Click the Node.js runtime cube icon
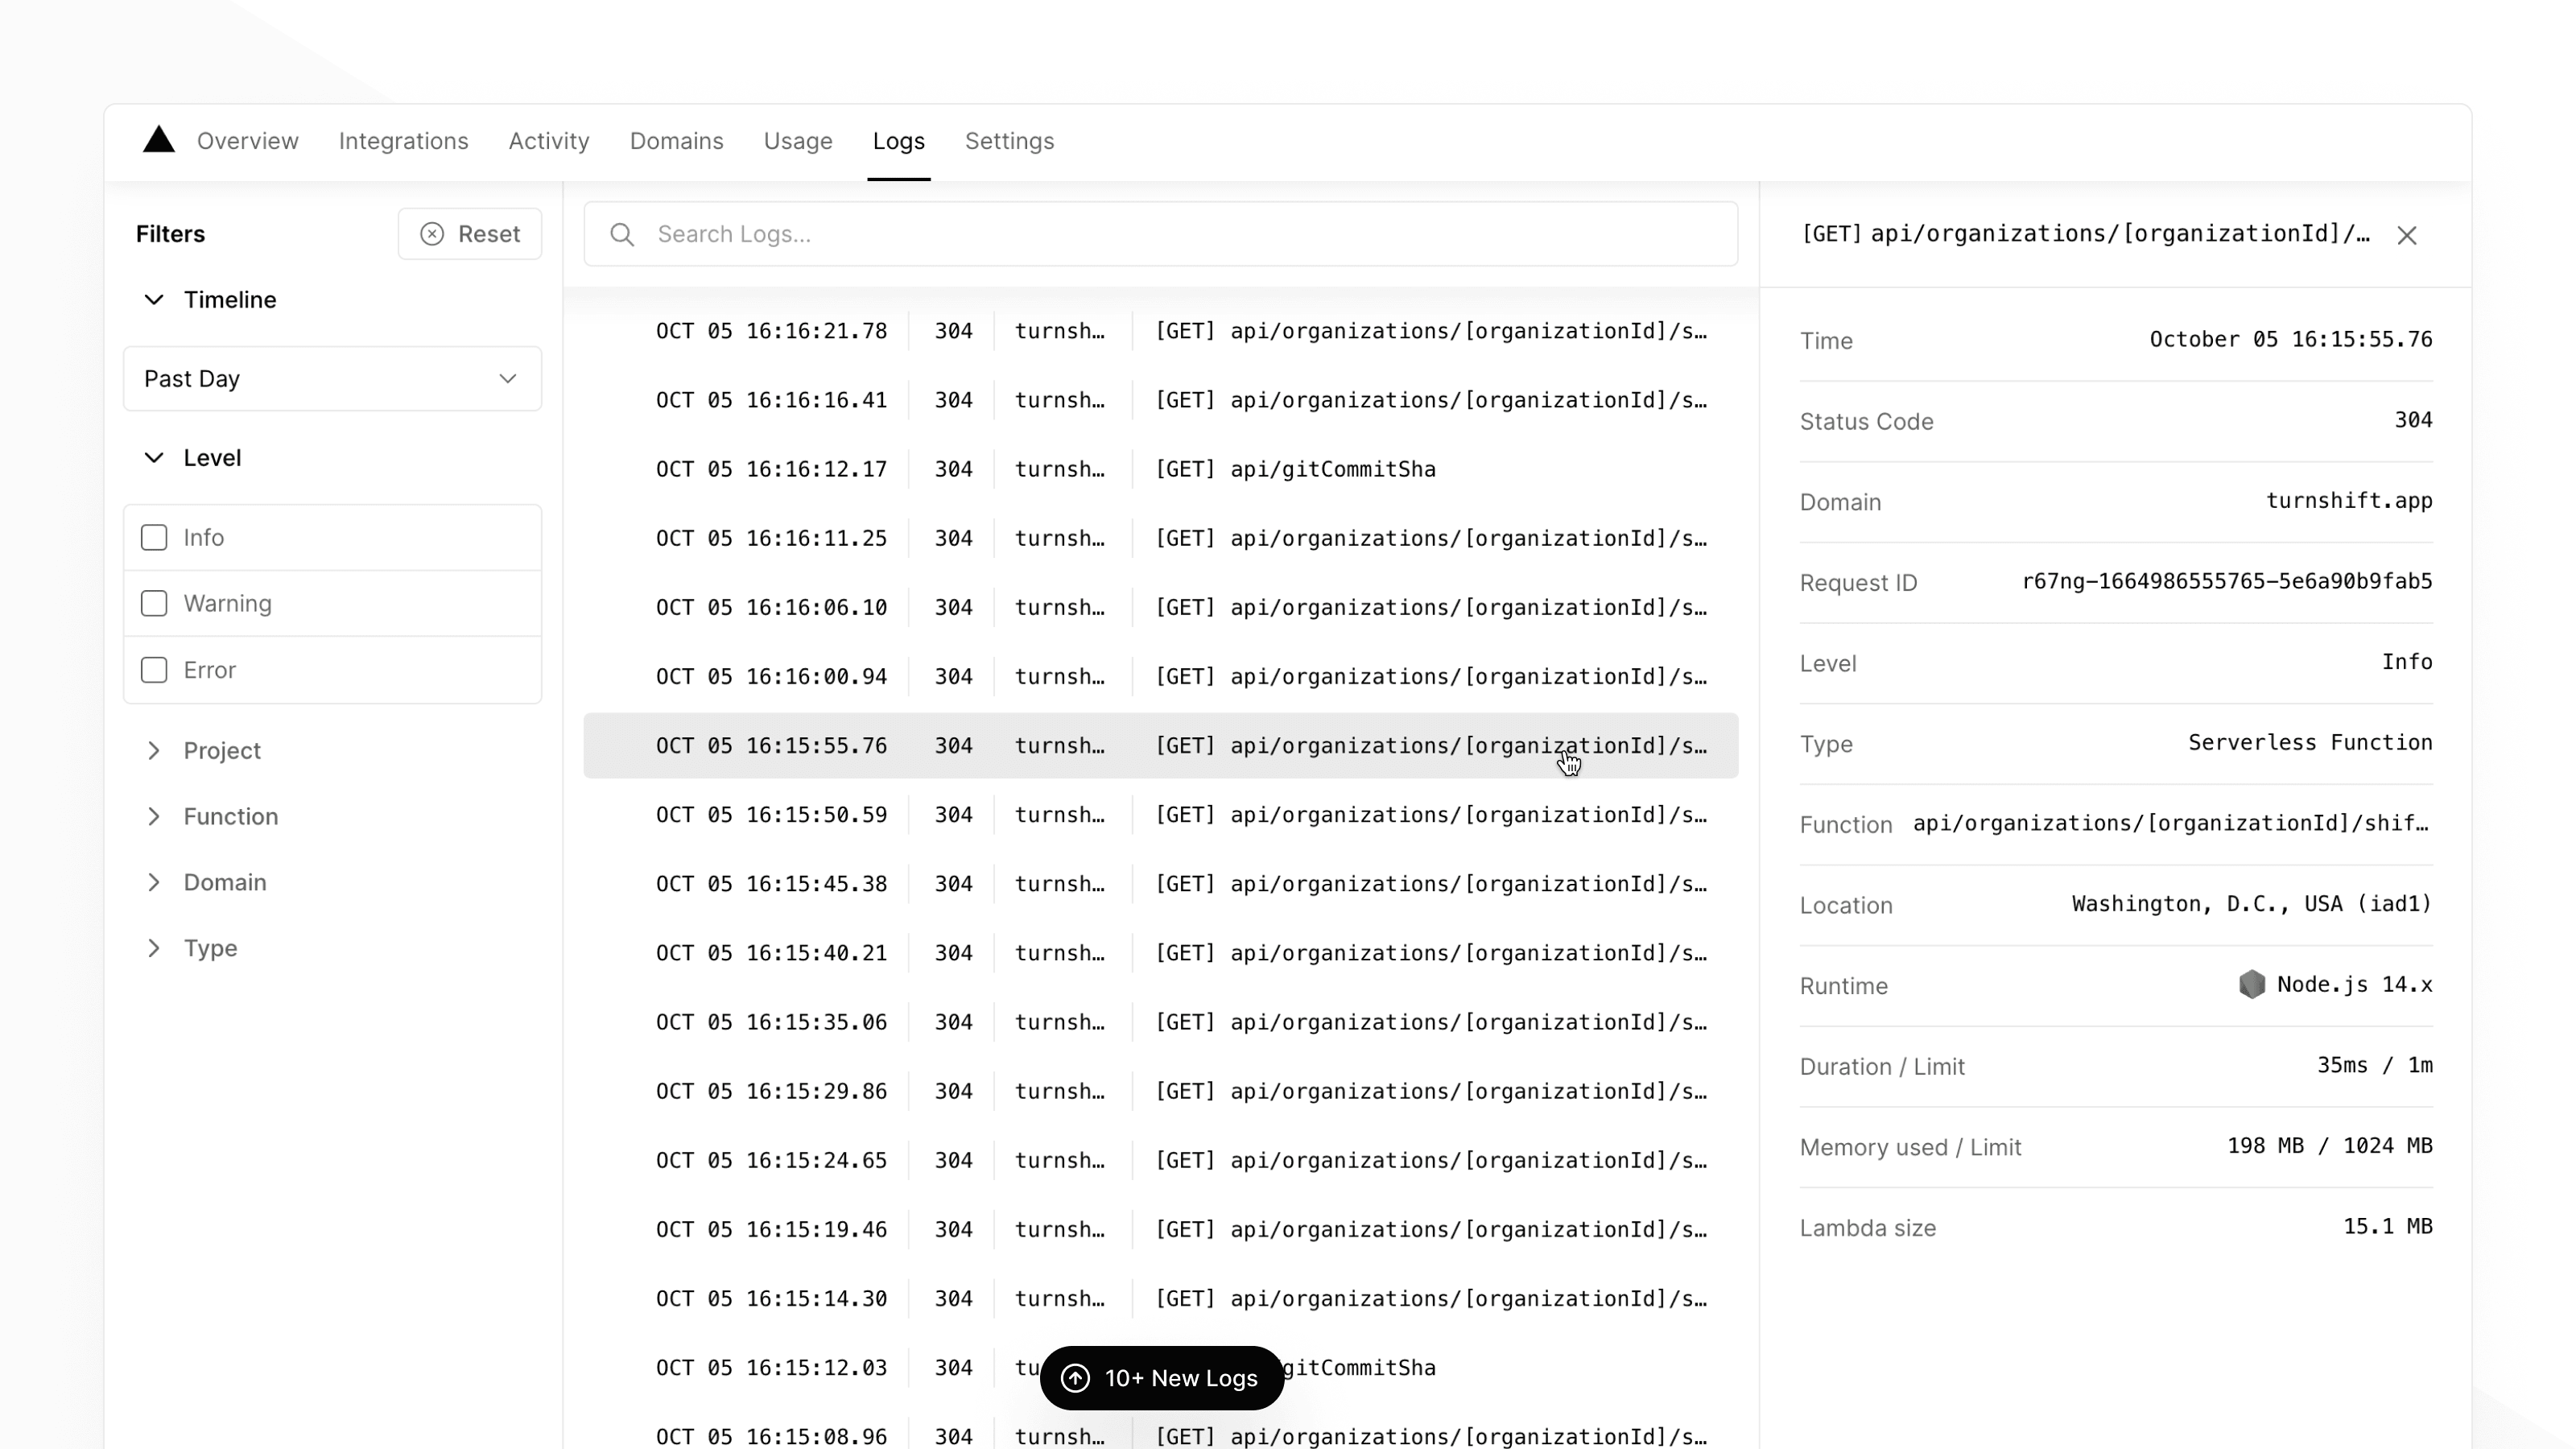Viewport: 2576px width, 1449px height. tap(2253, 984)
